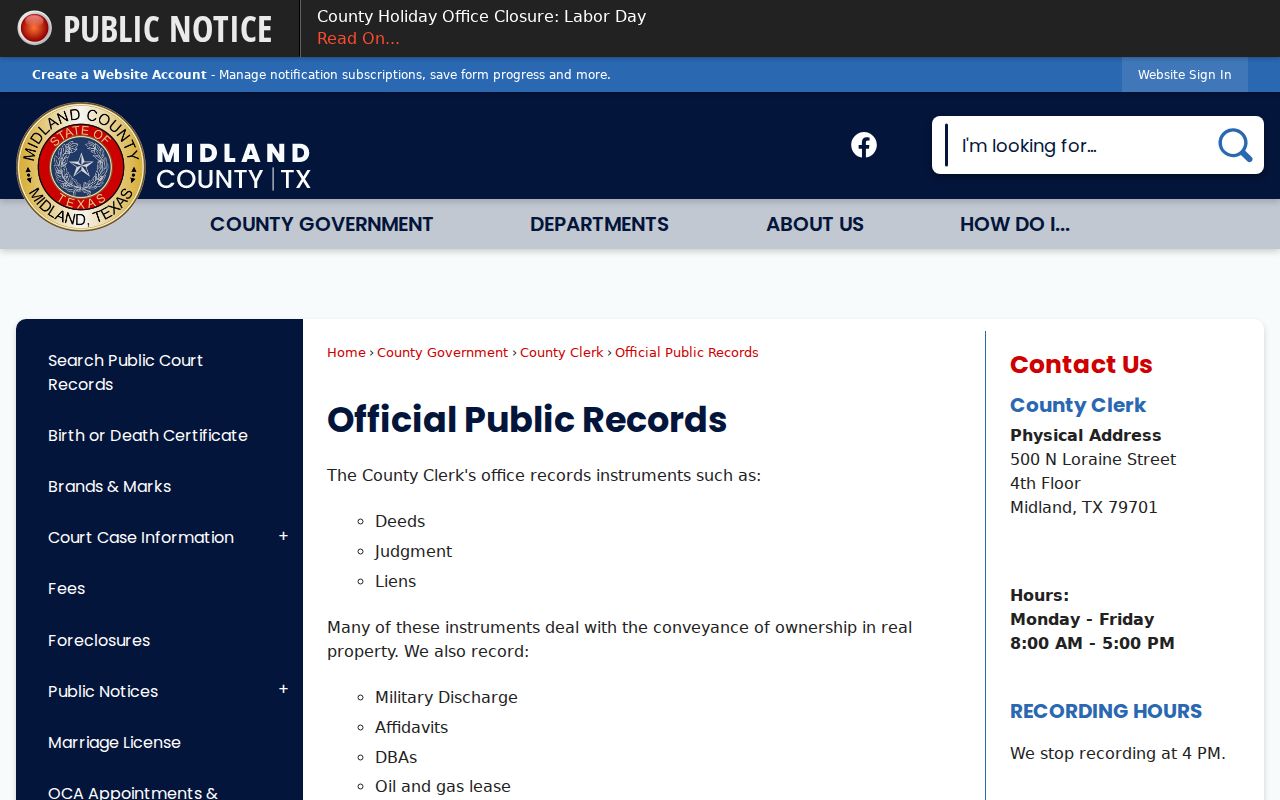
Task: Open Public Notices sidebar link
Action: (103, 691)
